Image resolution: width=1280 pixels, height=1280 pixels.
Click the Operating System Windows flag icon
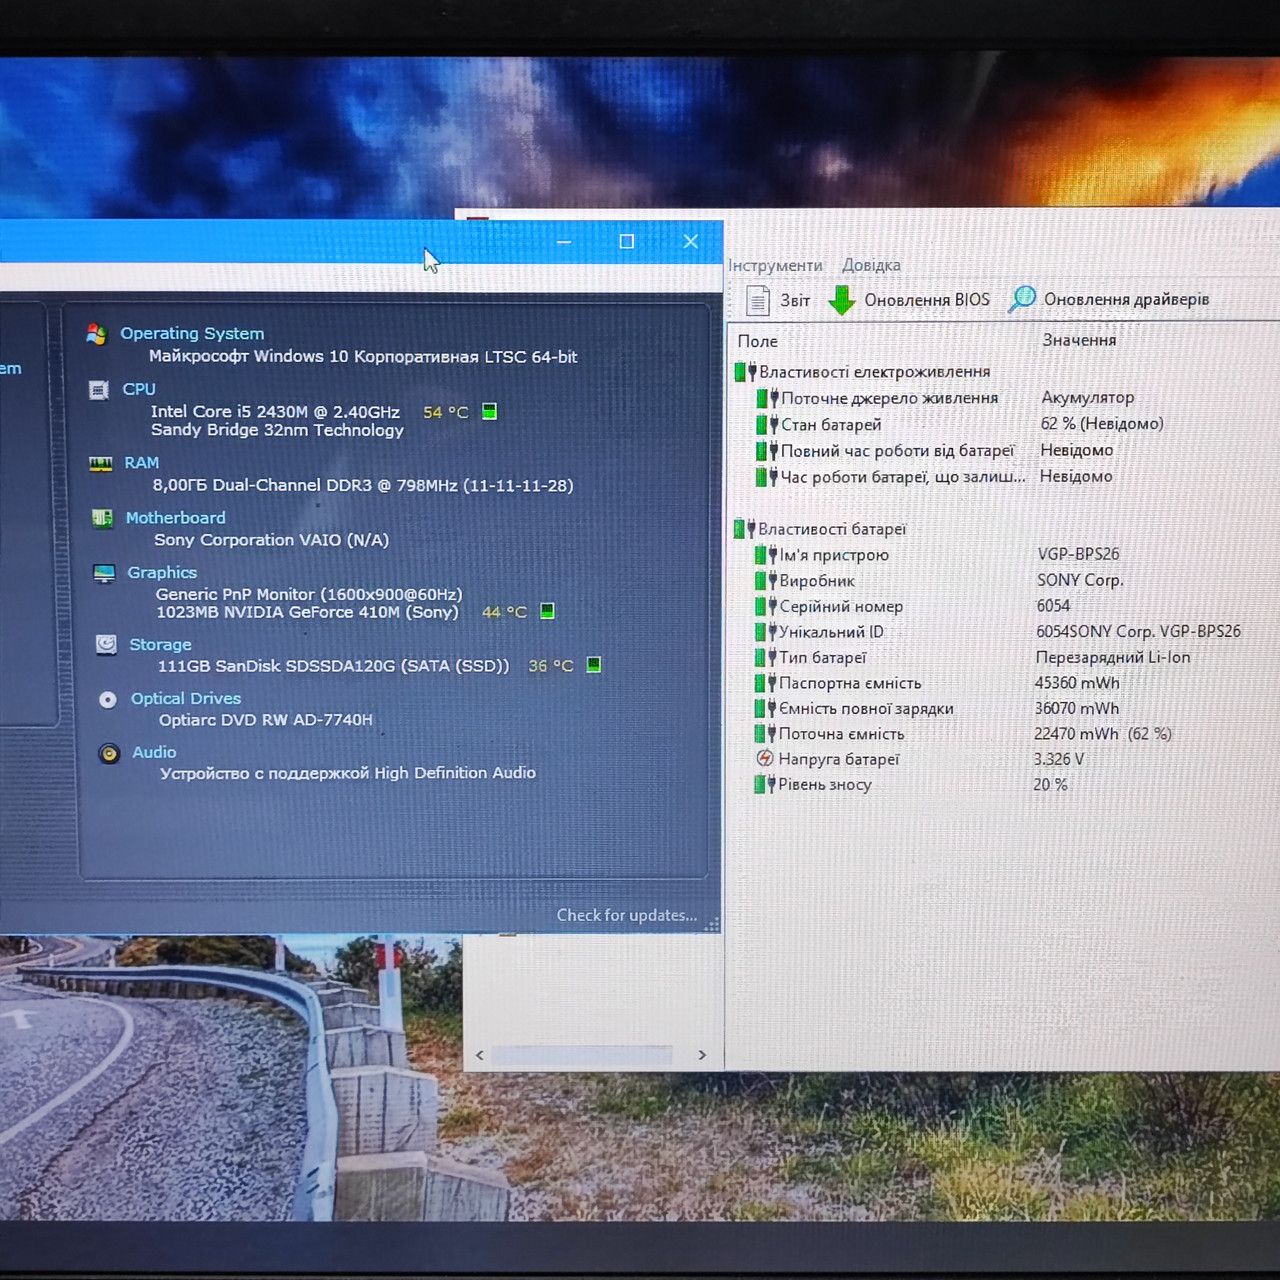(97, 334)
